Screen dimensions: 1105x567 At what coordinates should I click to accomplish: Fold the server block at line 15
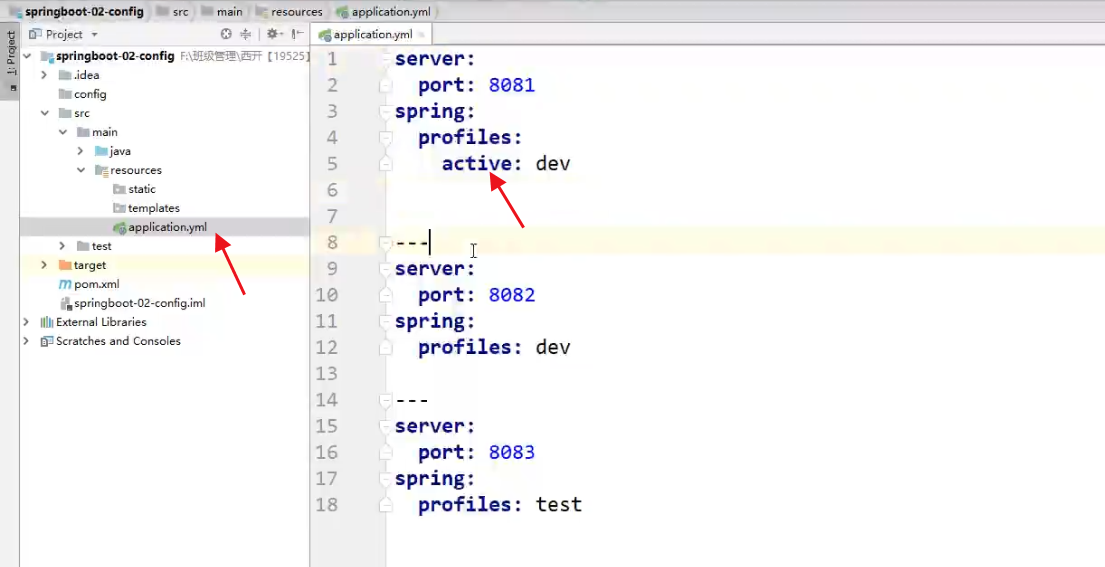(385, 426)
